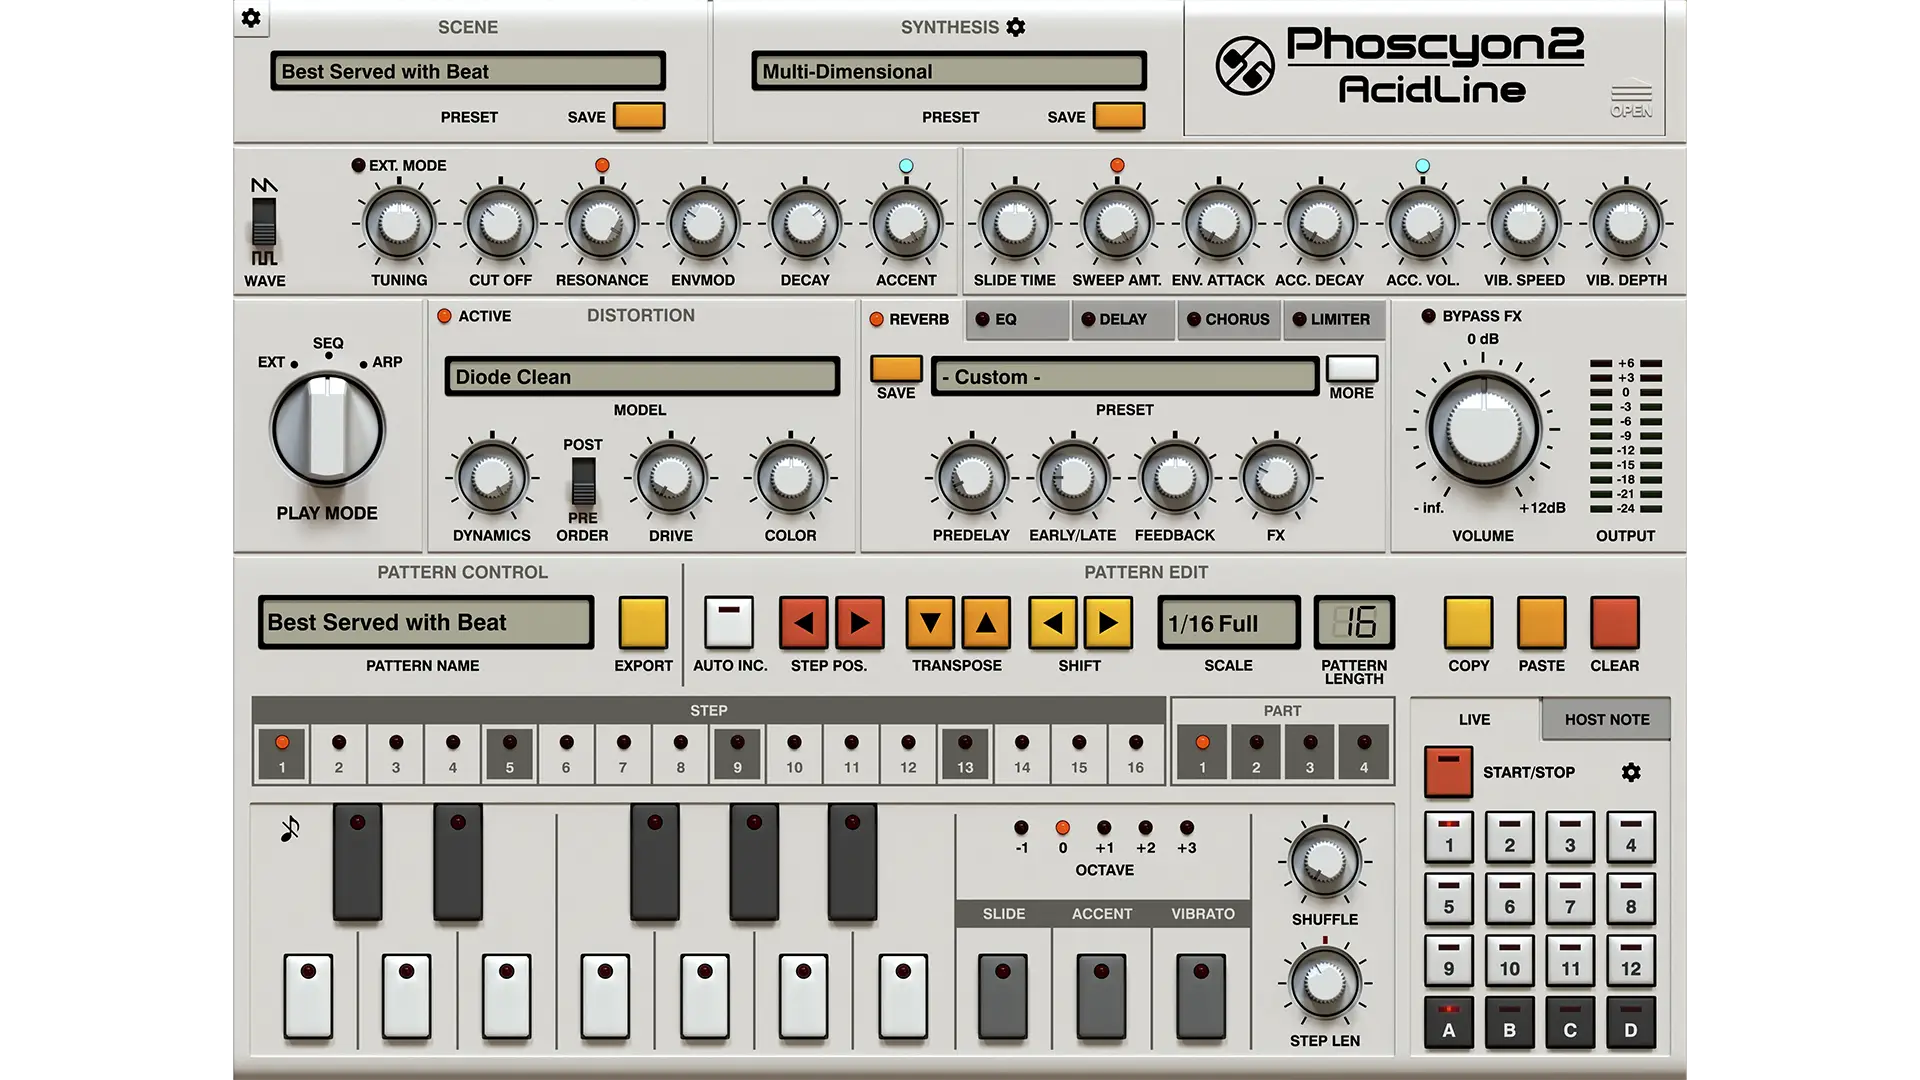
Task: Save the reverb FX preset
Action: (x=896, y=369)
